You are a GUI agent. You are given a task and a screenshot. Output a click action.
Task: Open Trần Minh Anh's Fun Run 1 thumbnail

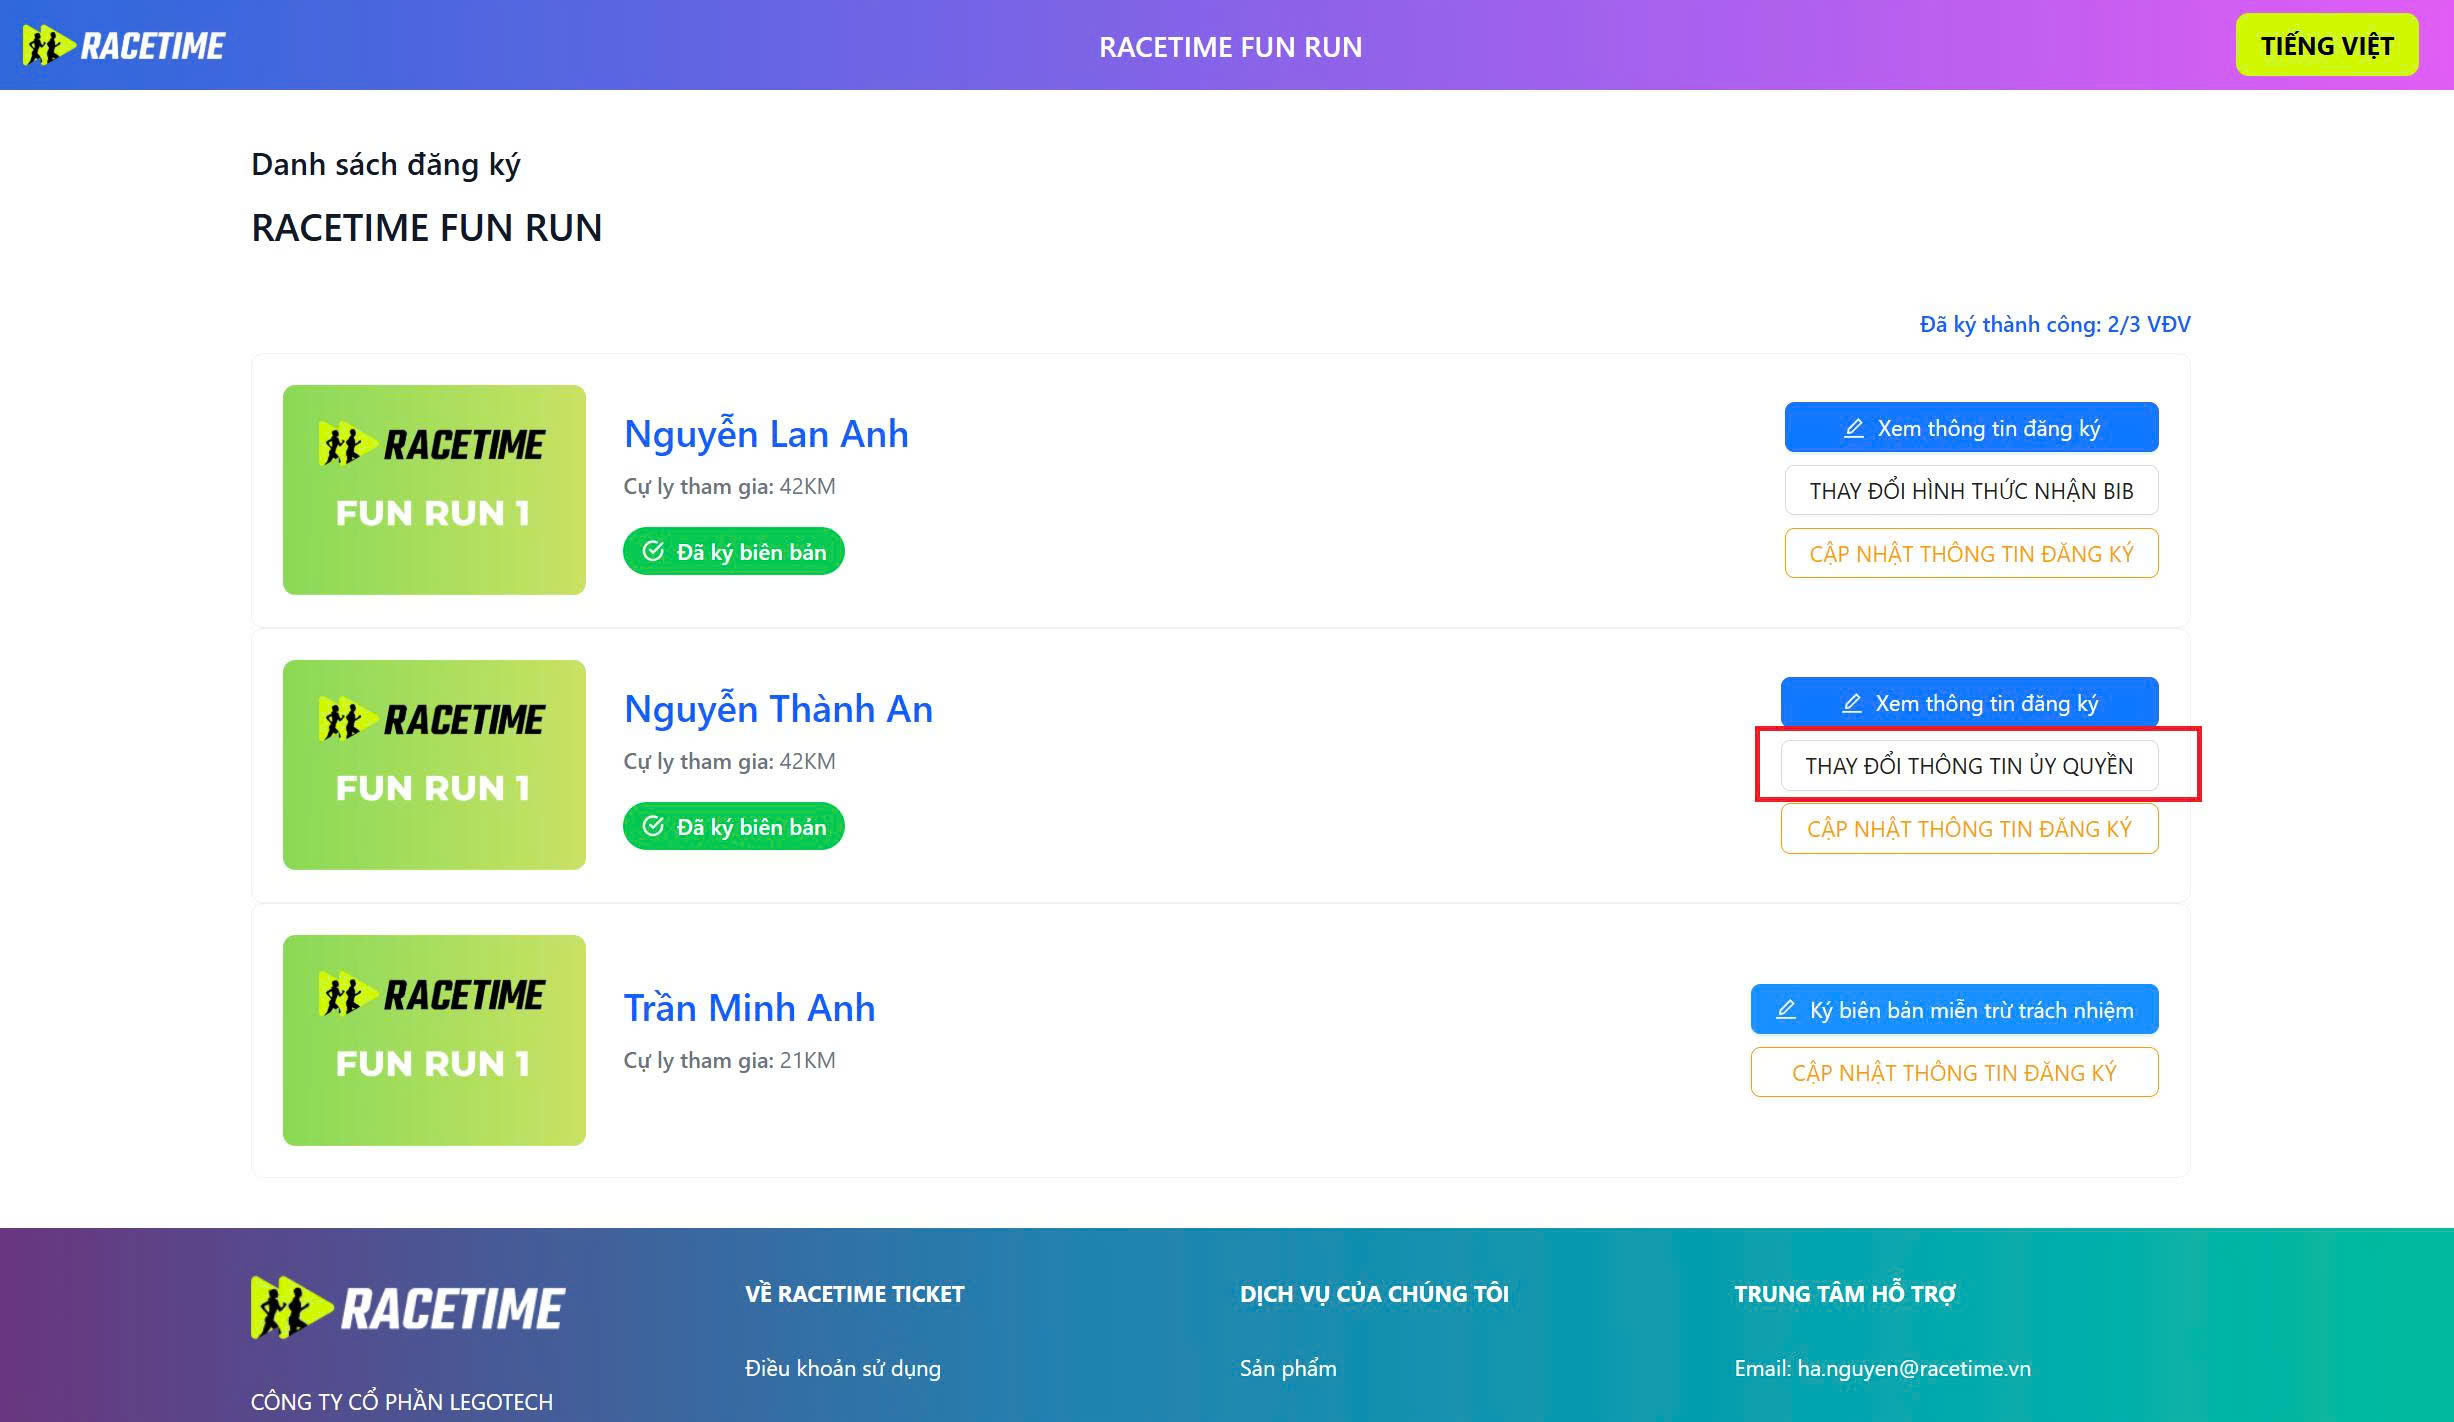(434, 1040)
